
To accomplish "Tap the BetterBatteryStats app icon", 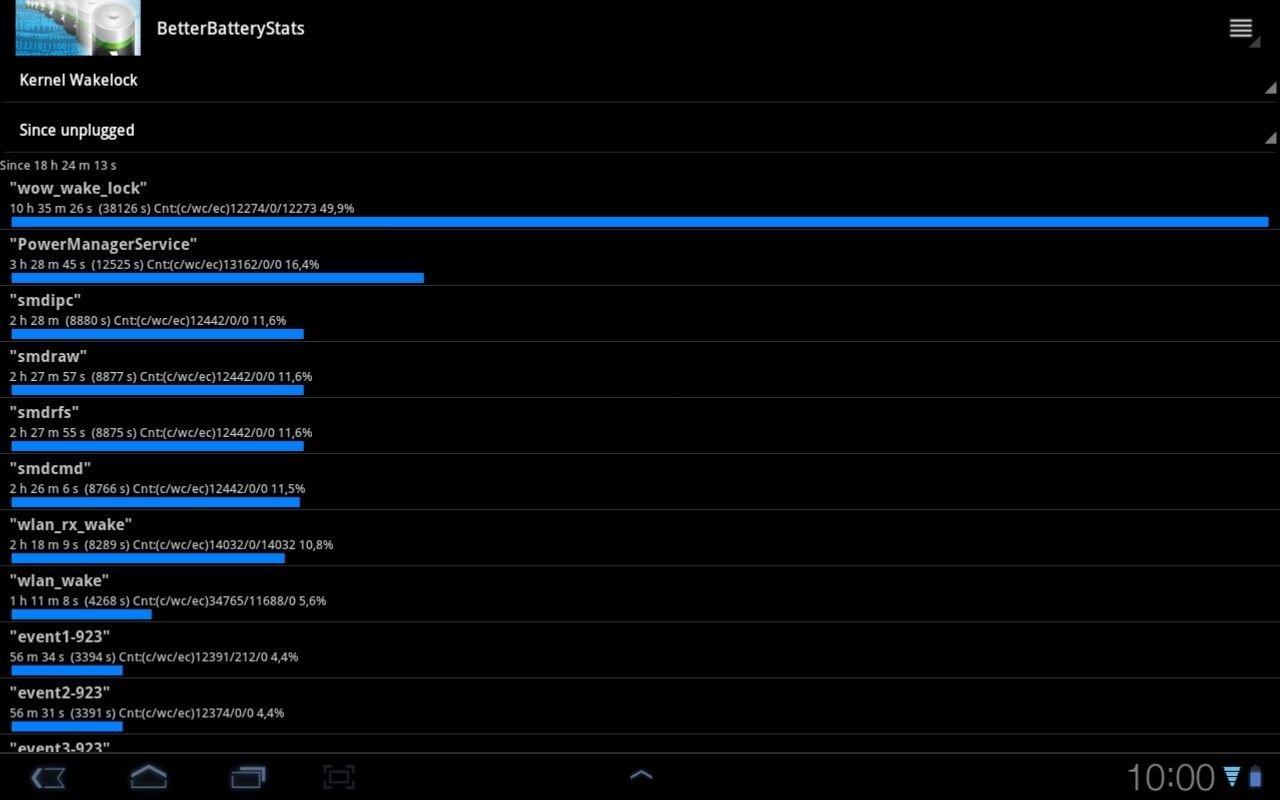I will coord(78,27).
